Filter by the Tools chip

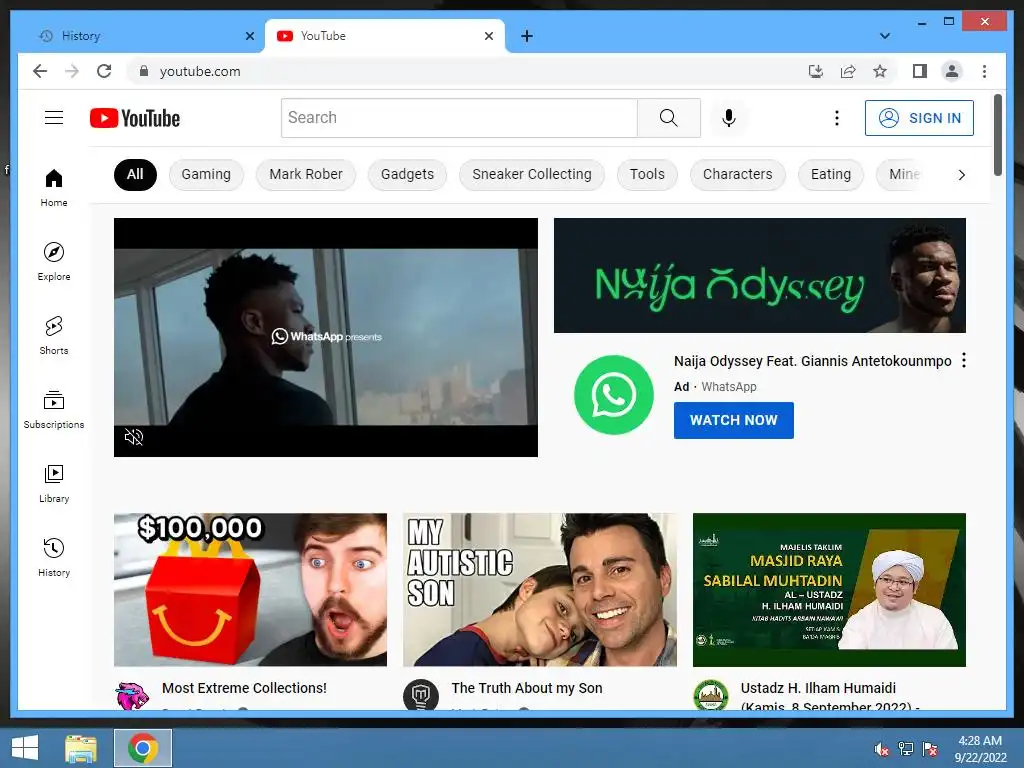click(x=647, y=174)
